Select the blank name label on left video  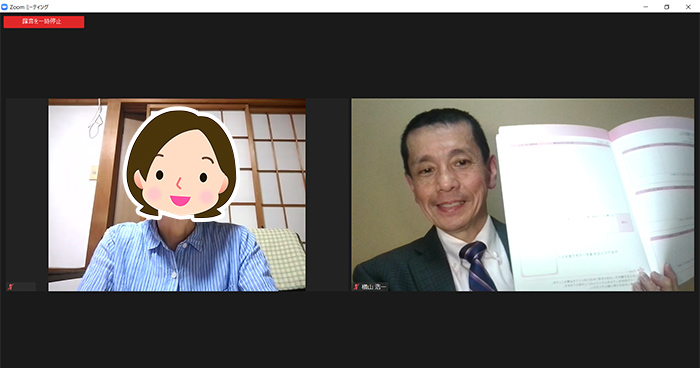coord(25,287)
